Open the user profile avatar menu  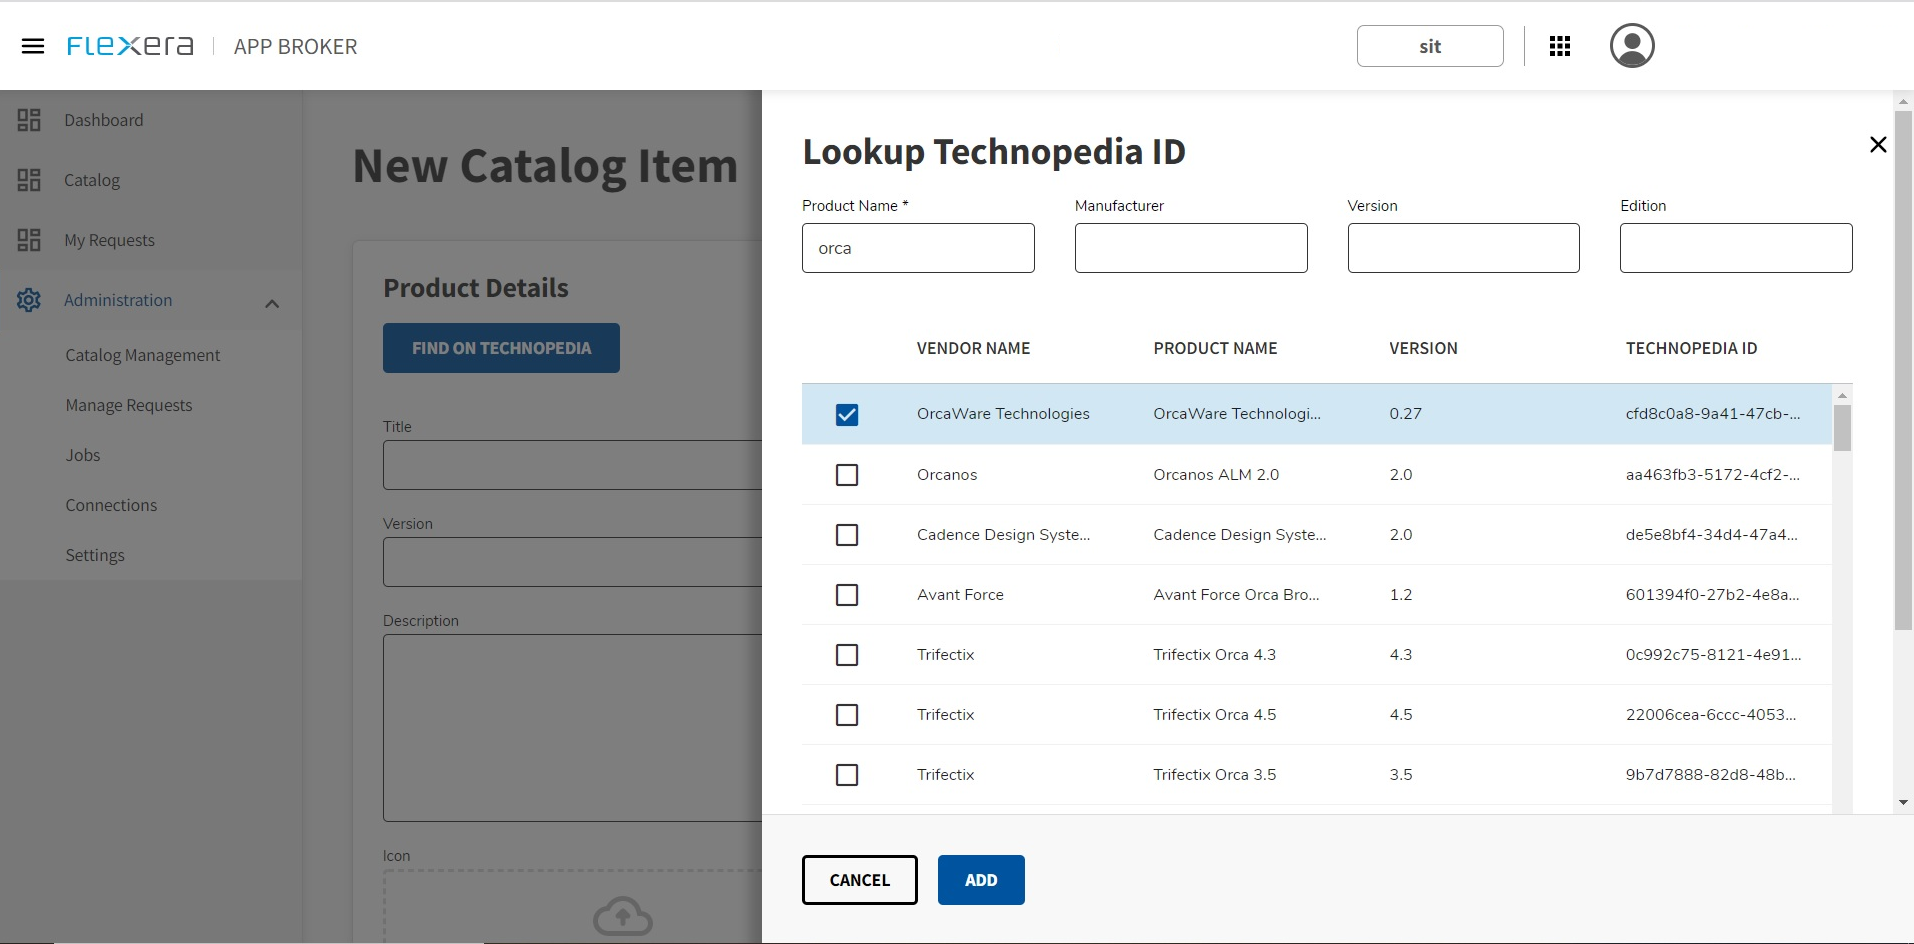click(x=1632, y=46)
